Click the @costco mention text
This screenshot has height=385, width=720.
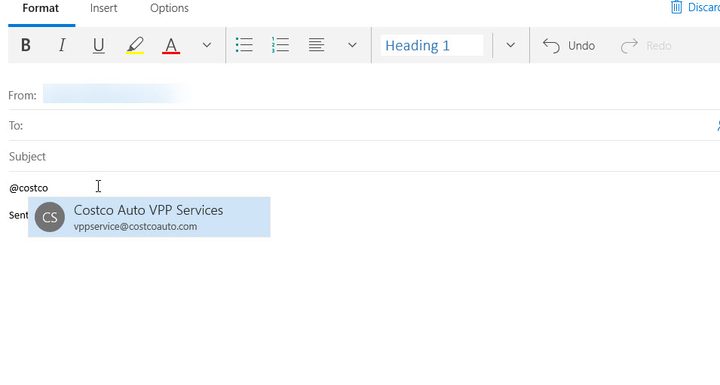coord(28,188)
